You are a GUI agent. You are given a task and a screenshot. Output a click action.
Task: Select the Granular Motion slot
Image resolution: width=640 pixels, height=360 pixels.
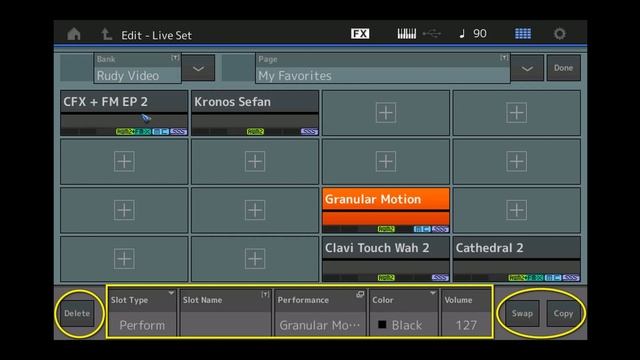tap(386, 210)
